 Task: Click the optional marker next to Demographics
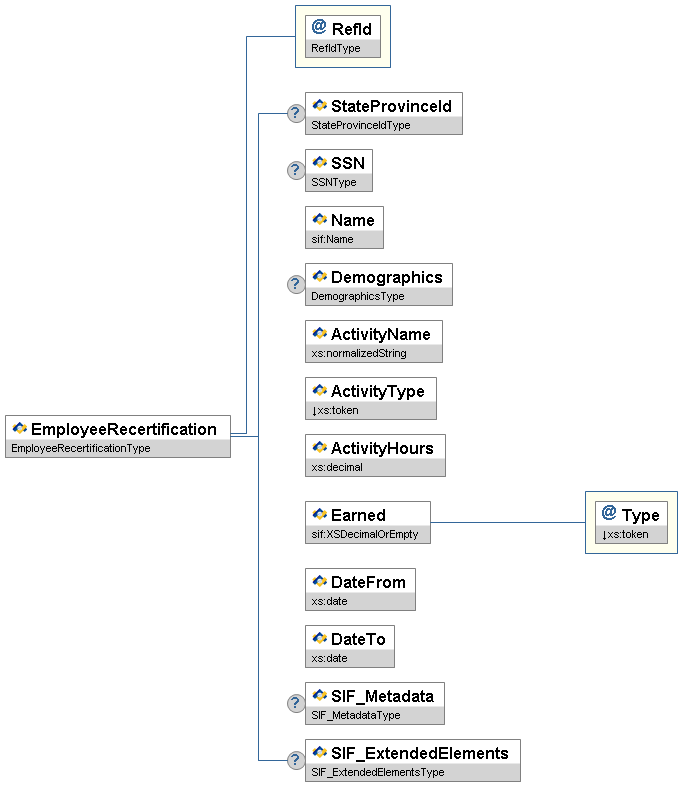pos(296,285)
